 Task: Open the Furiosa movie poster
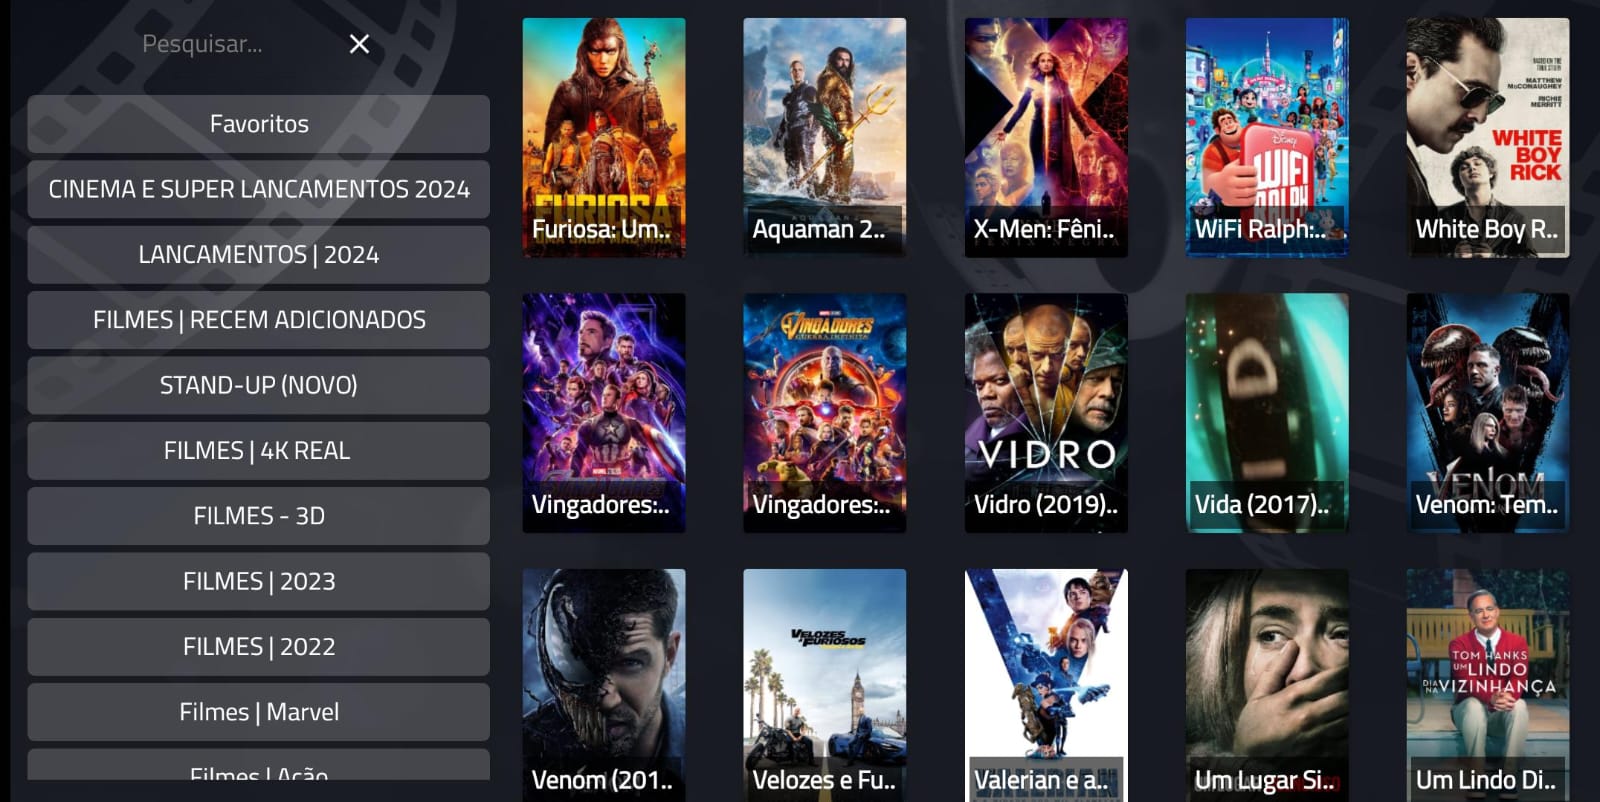click(x=604, y=138)
